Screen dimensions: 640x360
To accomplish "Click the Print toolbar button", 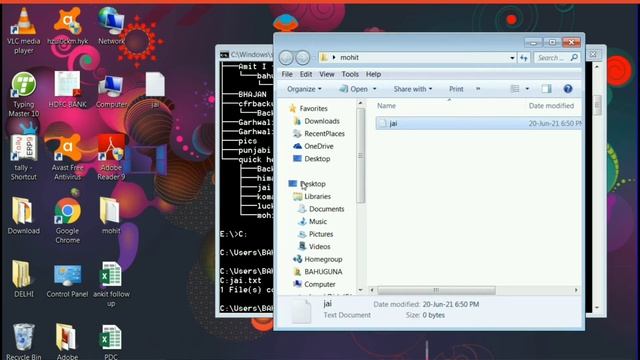I will tap(456, 89).
